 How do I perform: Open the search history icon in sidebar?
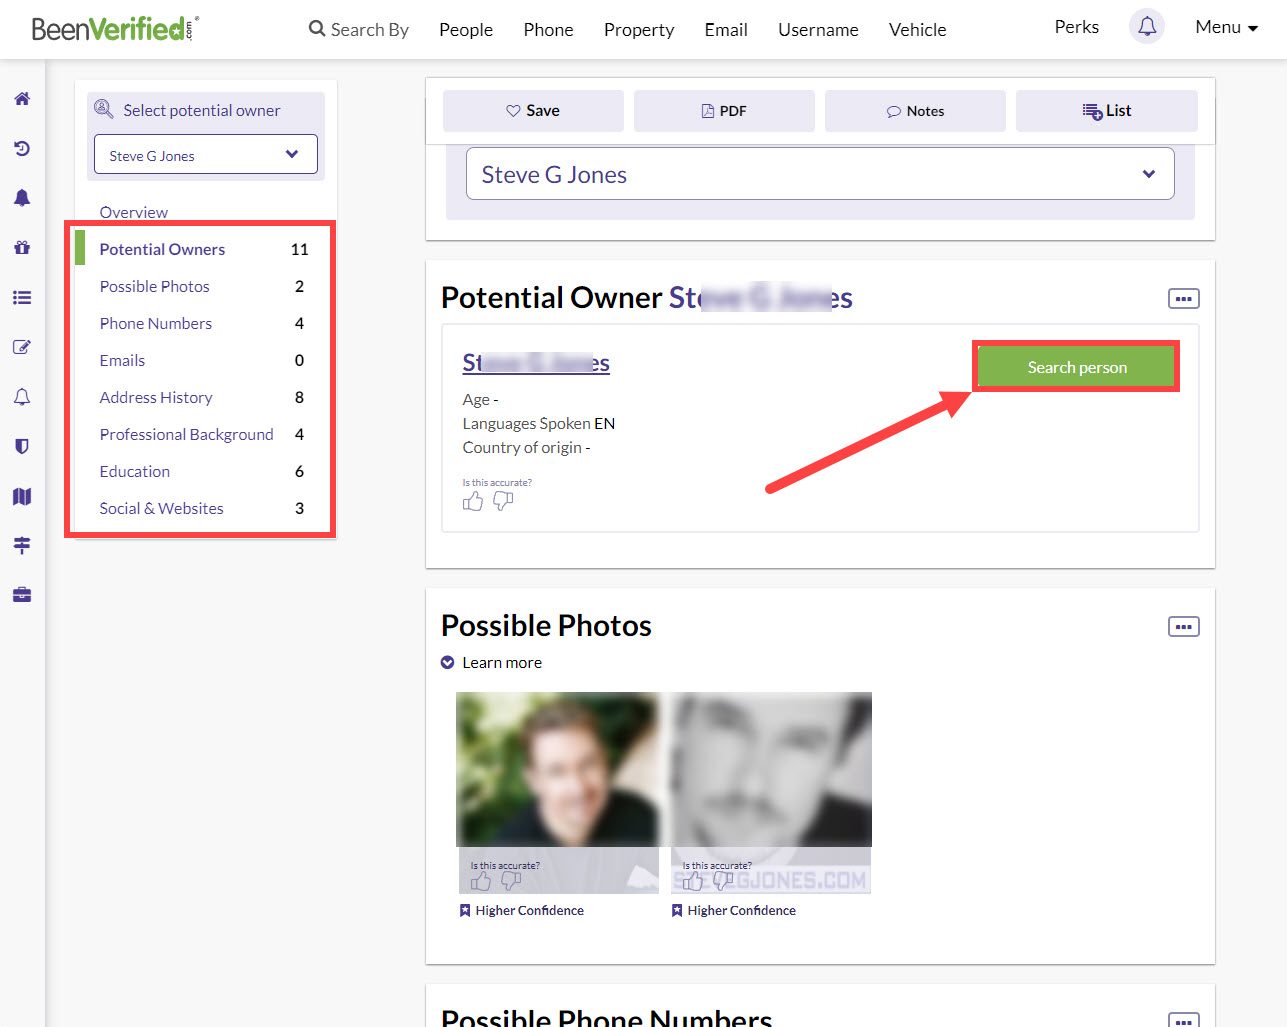click(x=22, y=149)
